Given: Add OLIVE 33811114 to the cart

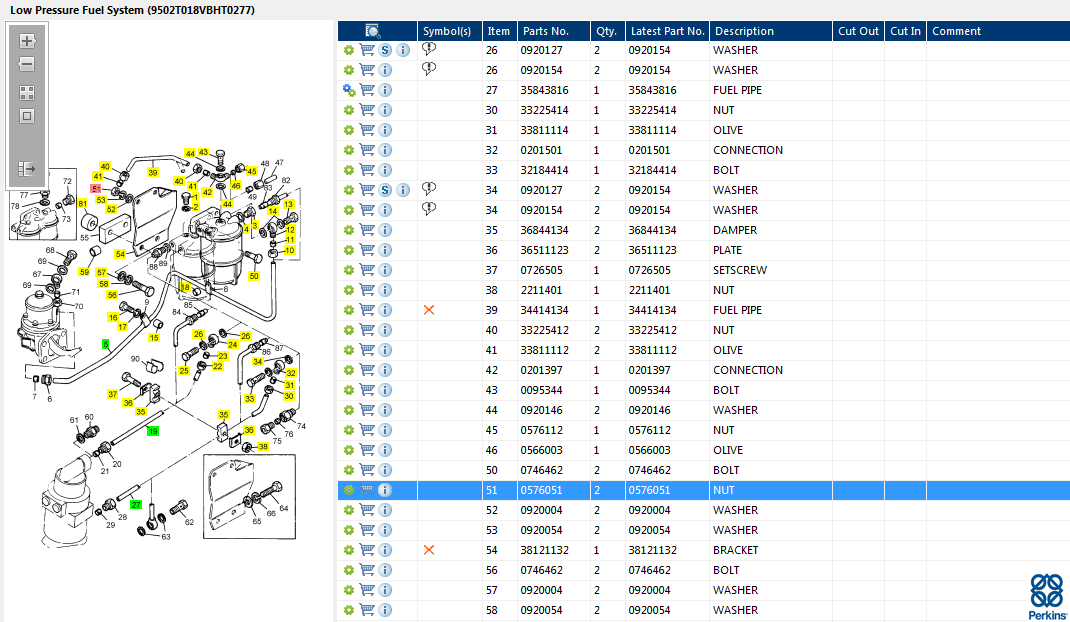Looking at the screenshot, I should (x=367, y=130).
